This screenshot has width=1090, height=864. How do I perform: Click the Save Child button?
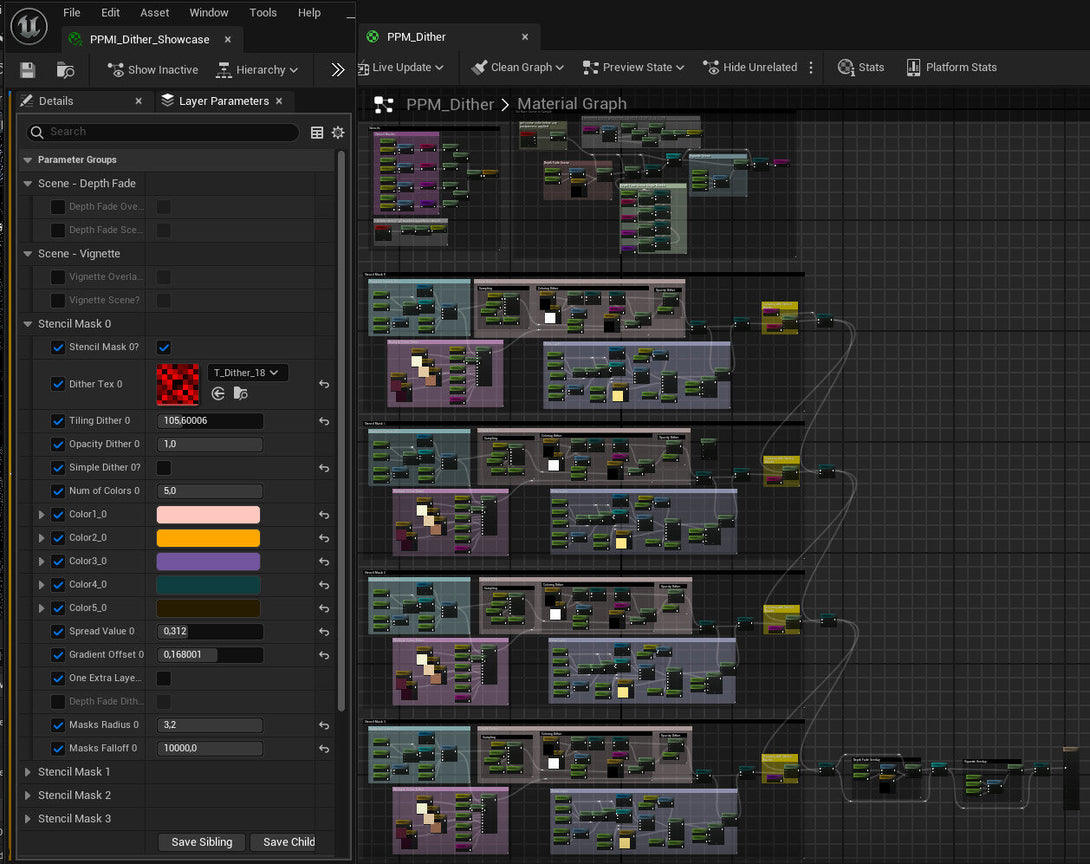(x=288, y=842)
